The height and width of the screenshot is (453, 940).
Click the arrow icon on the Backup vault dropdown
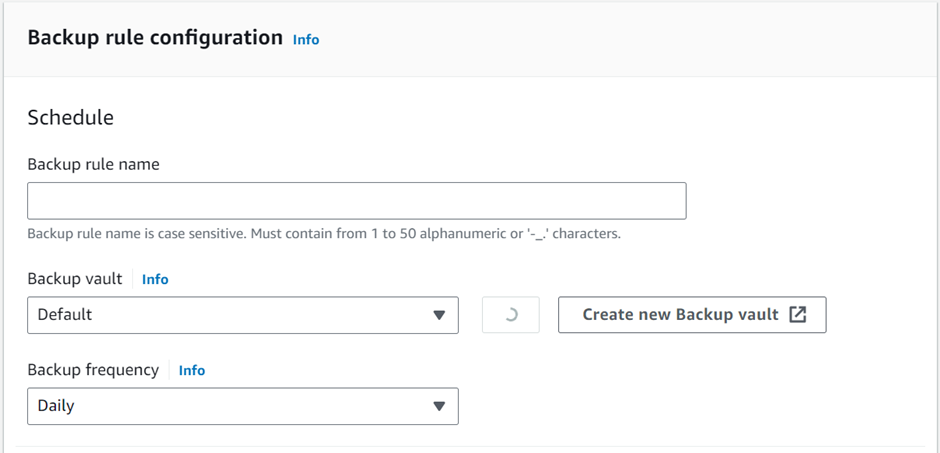pyautogui.click(x=438, y=315)
